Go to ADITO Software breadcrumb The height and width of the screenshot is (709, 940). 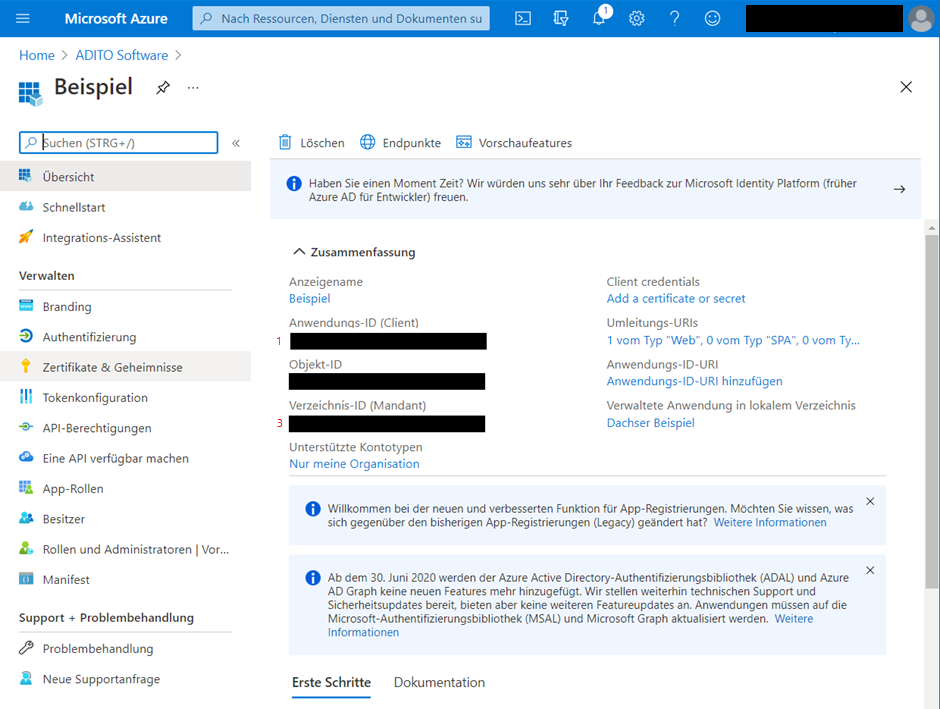(x=122, y=55)
